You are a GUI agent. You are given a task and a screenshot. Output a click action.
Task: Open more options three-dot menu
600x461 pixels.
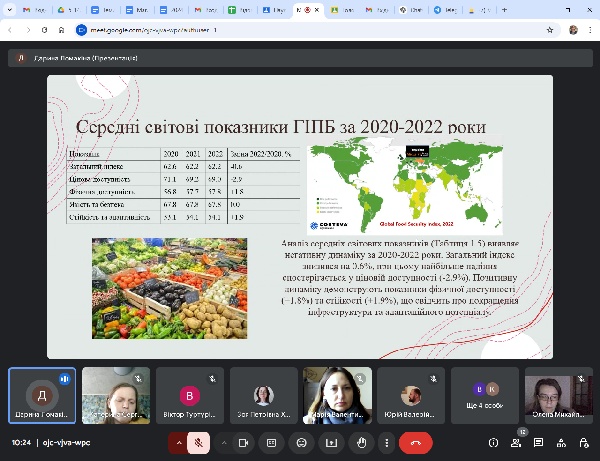pyautogui.click(x=385, y=442)
